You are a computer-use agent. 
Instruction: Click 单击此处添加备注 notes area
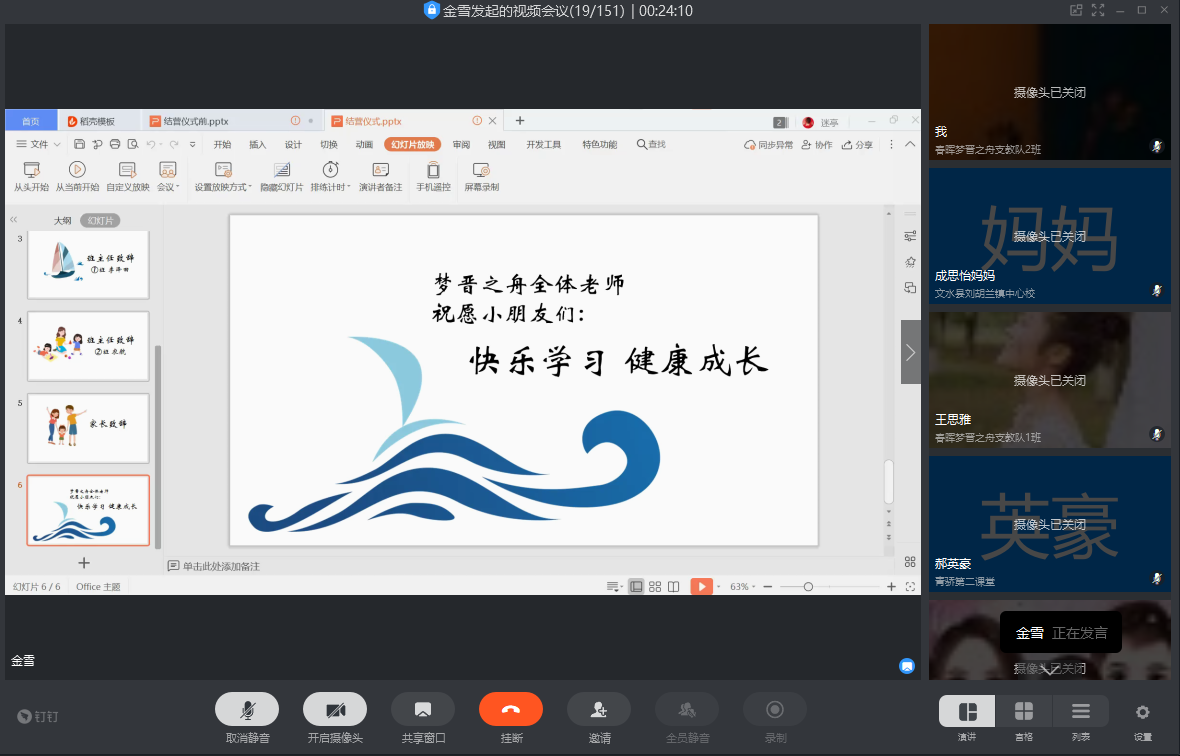[x=221, y=566]
